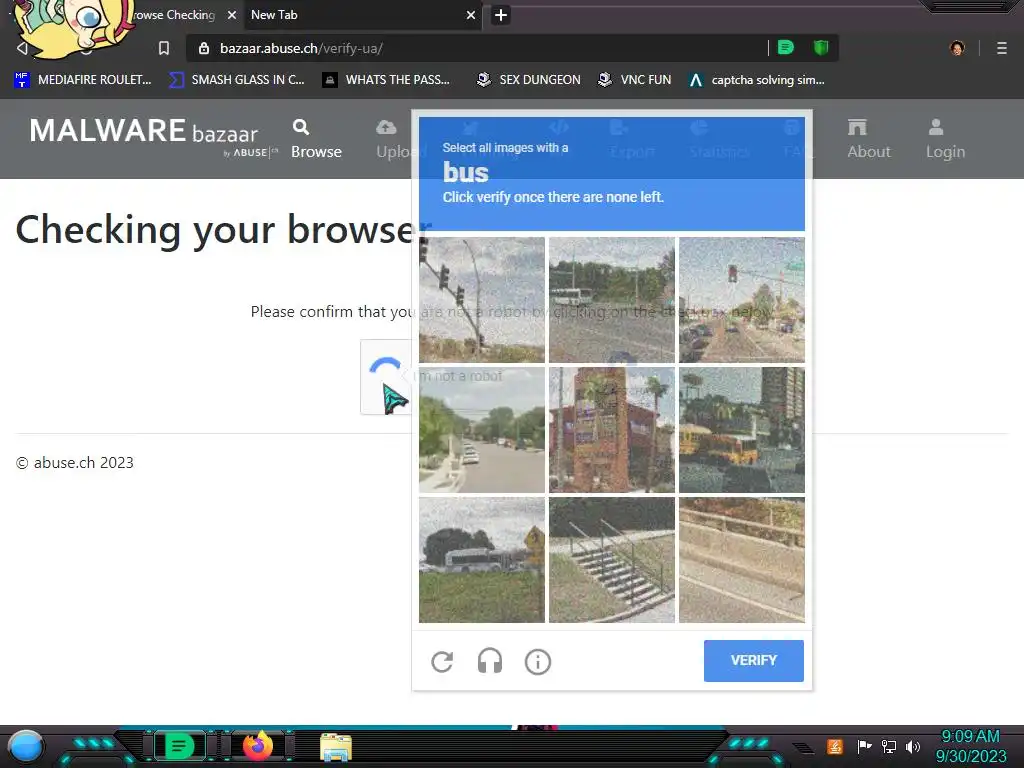Click green chat extension icon in address bar
The width and height of the screenshot is (1024, 768).
click(786, 47)
